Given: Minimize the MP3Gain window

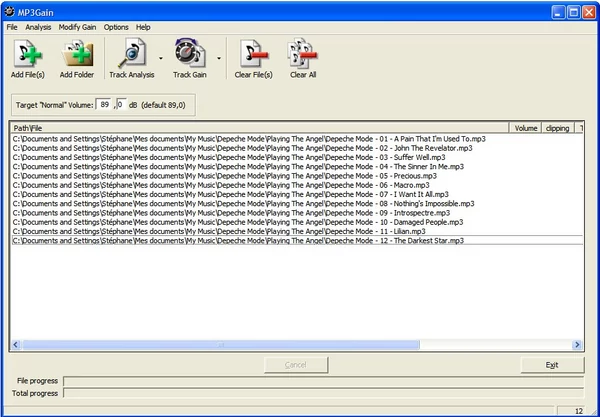Looking at the screenshot, I should (558, 13).
